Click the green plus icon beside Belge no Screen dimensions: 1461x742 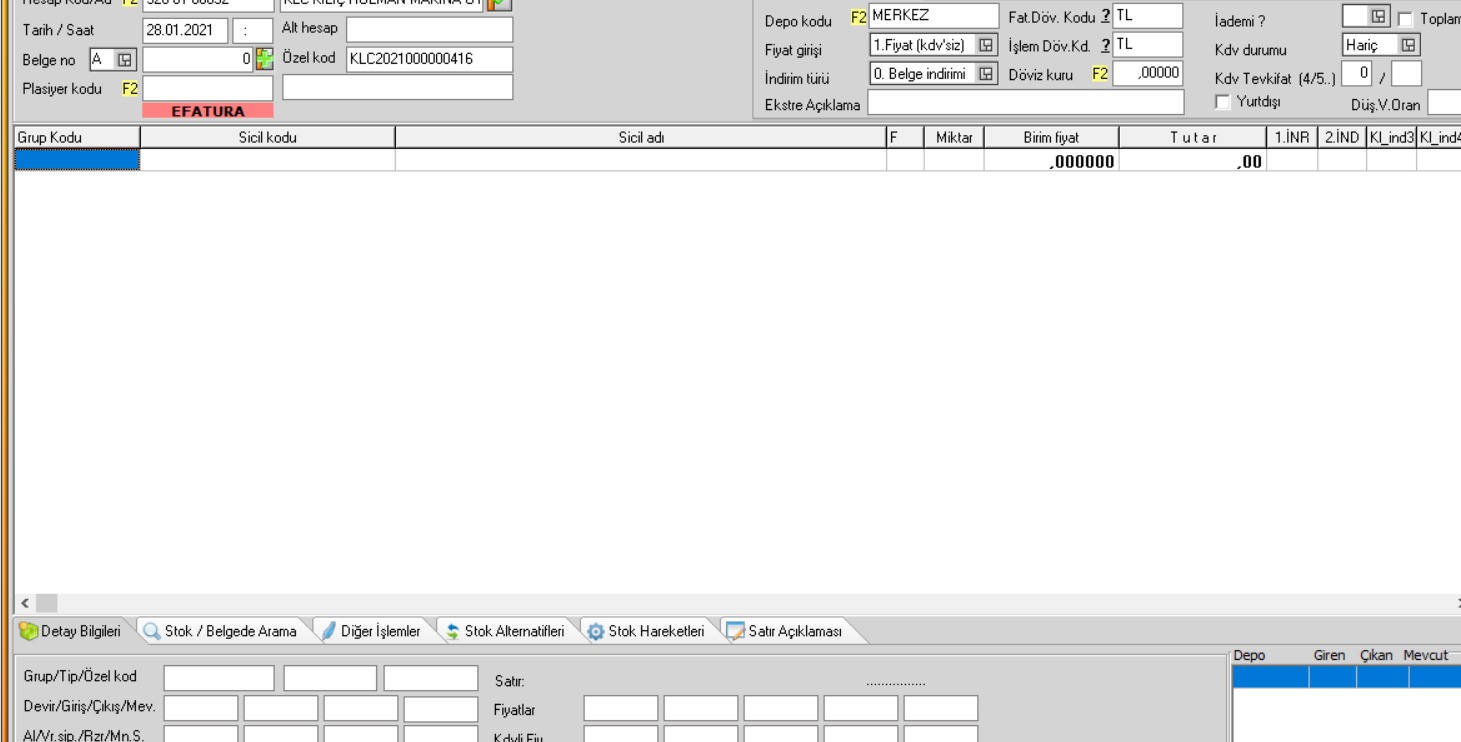[x=265, y=59]
